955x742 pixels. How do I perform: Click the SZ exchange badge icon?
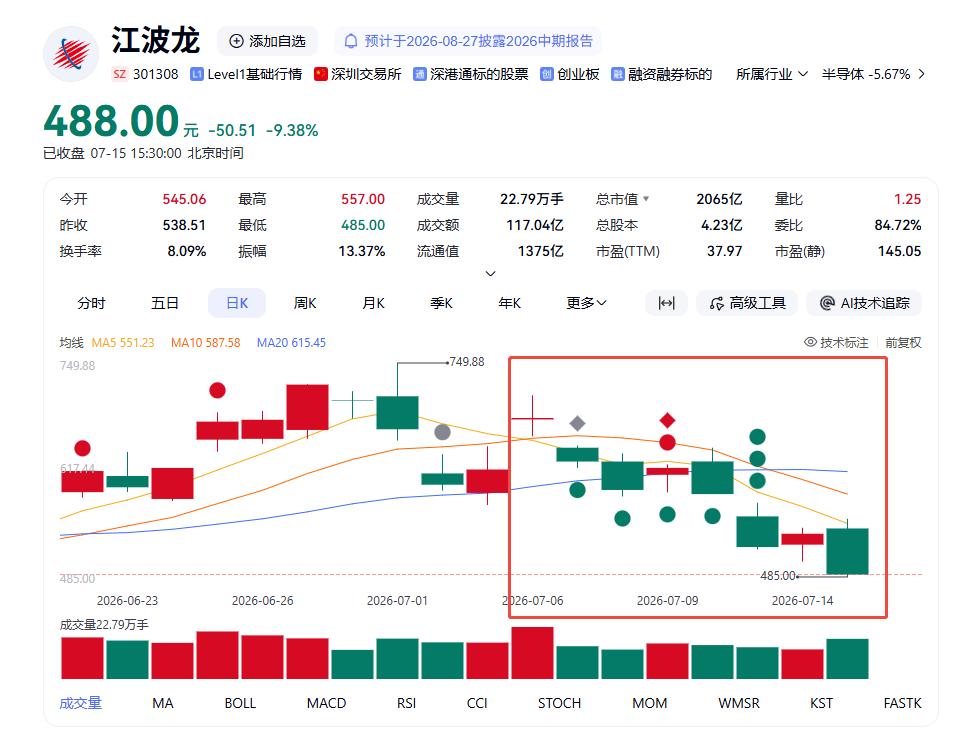point(119,74)
